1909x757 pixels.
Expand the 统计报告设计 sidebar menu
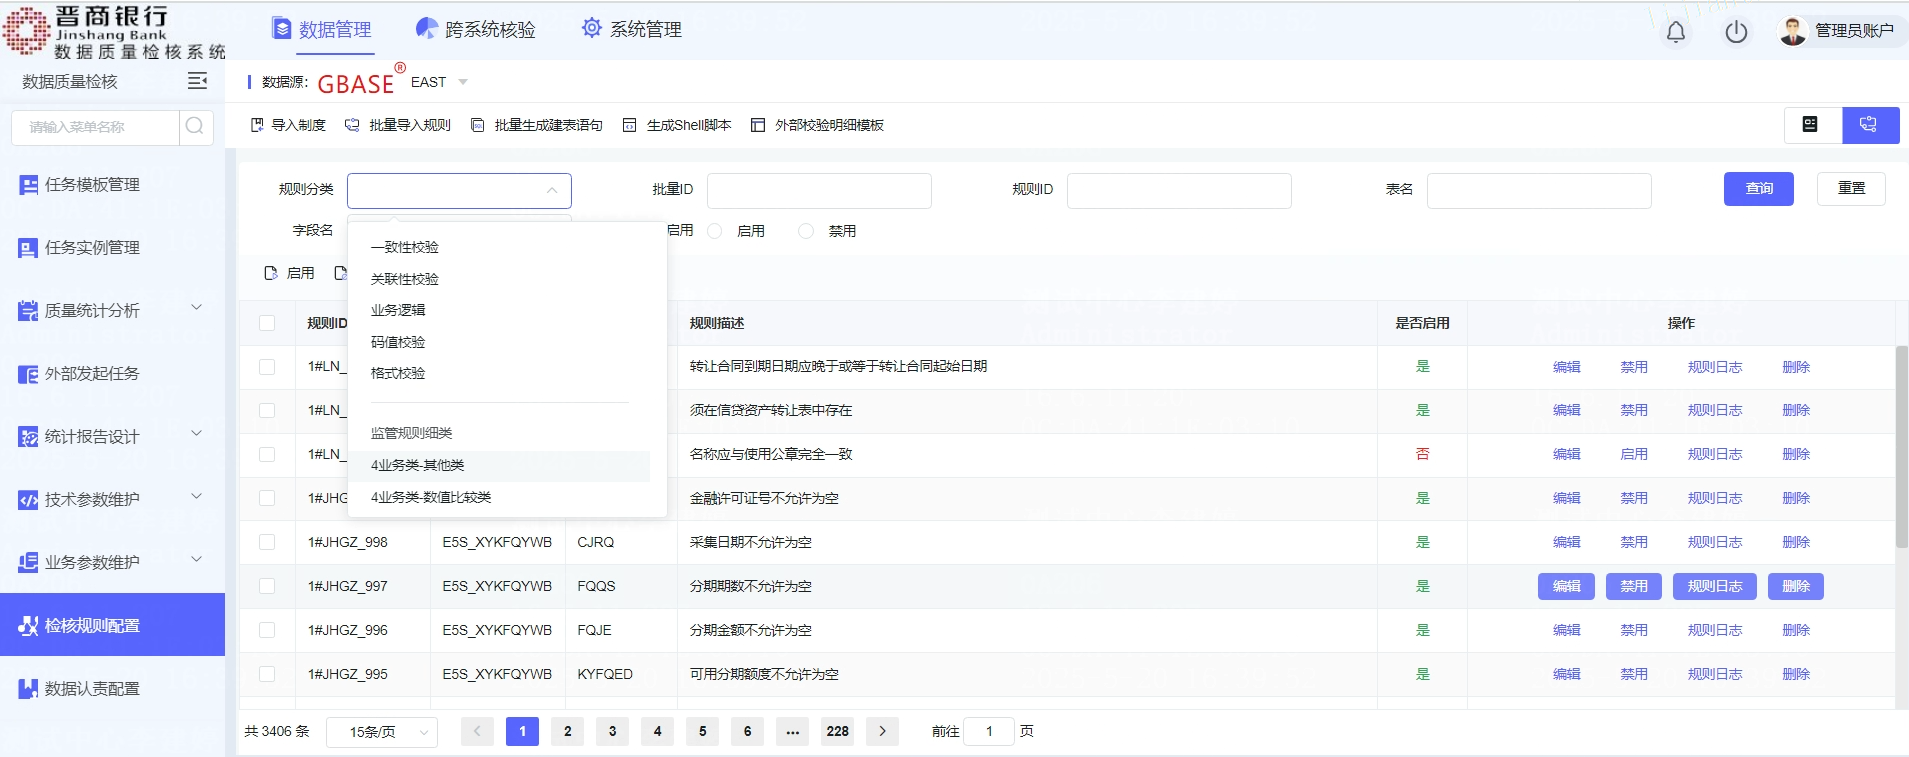click(x=112, y=437)
